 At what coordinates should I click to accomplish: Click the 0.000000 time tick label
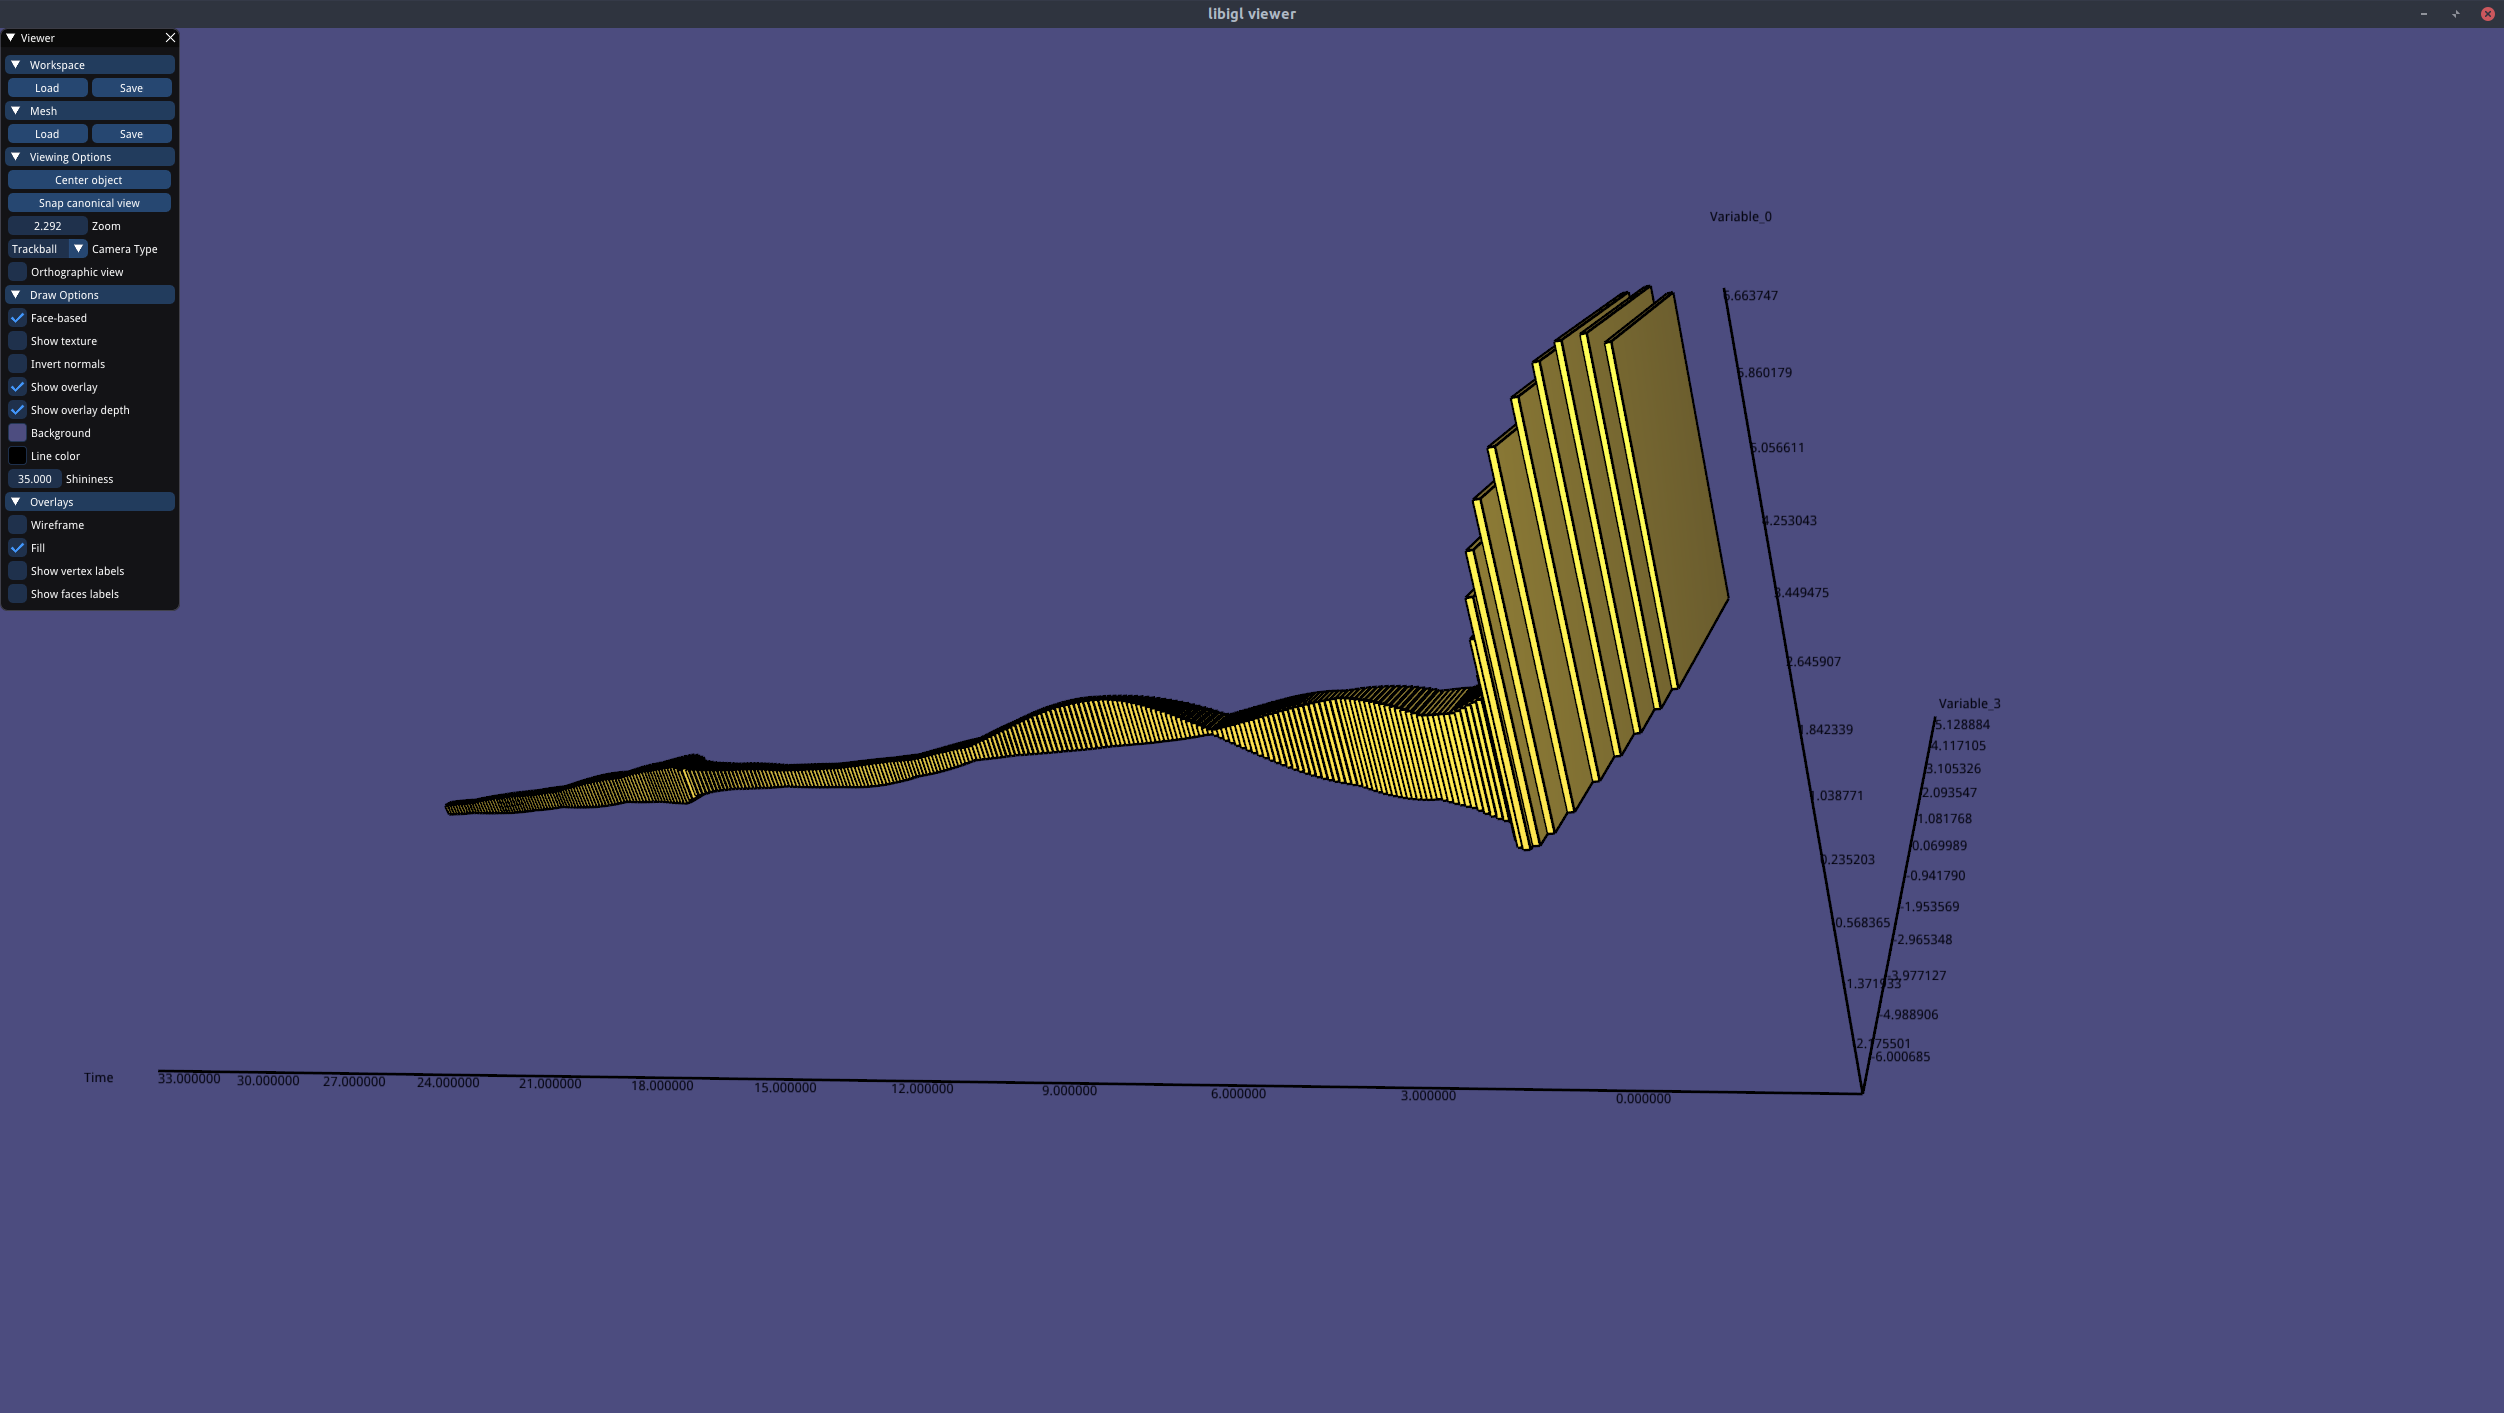1643,1099
